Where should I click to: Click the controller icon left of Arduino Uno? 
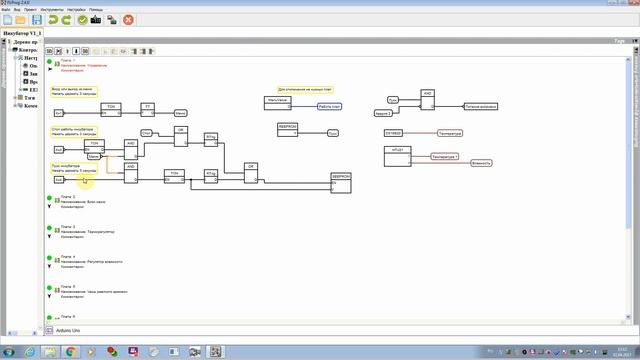point(49,330)
